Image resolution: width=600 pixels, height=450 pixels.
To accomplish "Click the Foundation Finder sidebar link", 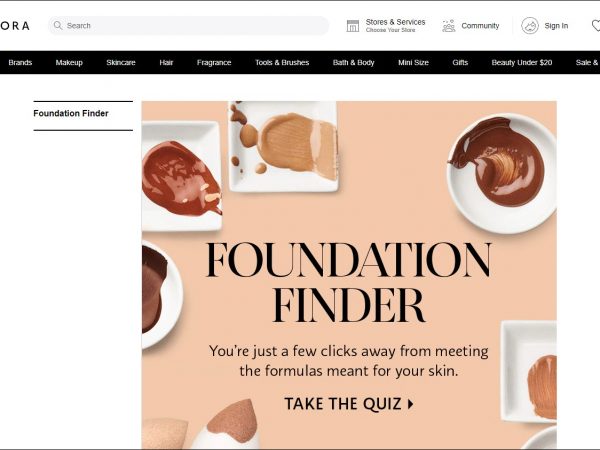I will 71,113.
